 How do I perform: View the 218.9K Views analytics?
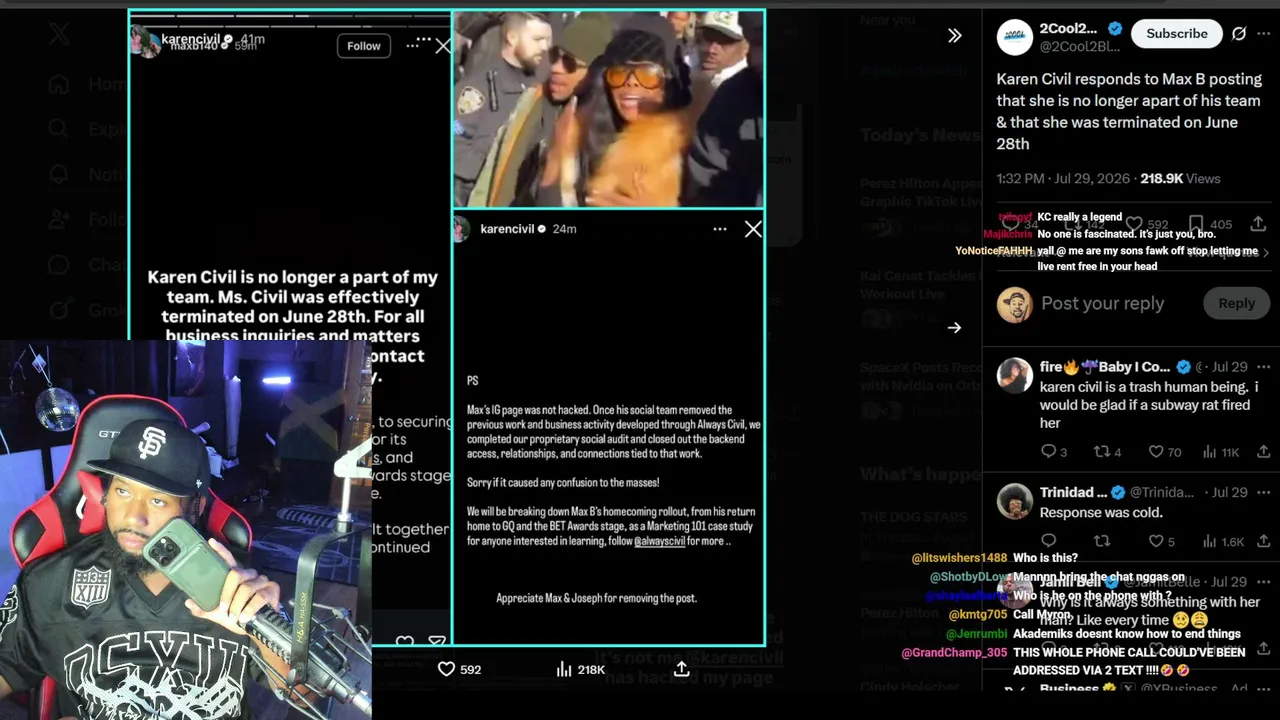pos(1180,179)
